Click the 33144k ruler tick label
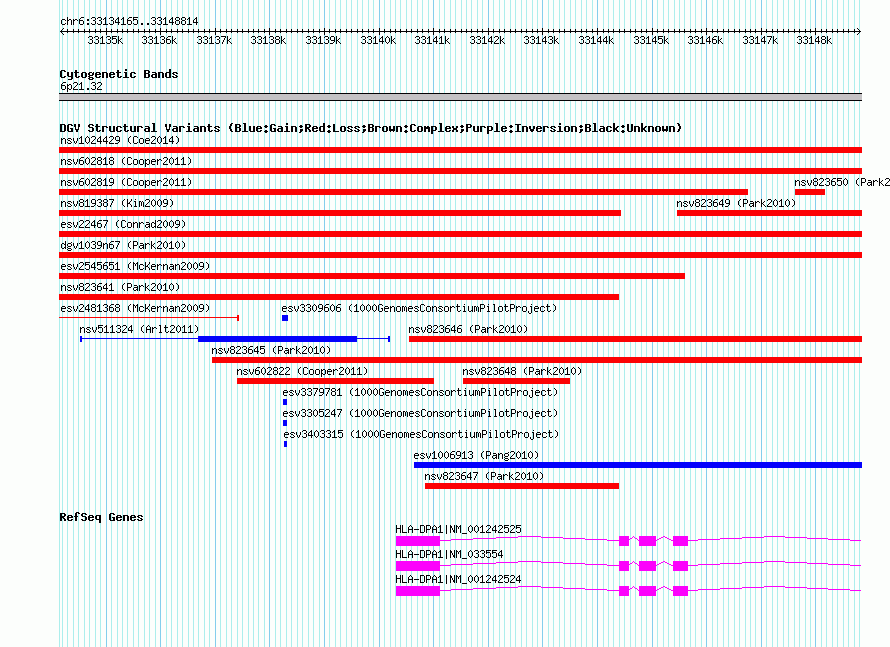The height and width of the screenshot is (647, 890). pyautogui.click(x=596, y=40)
